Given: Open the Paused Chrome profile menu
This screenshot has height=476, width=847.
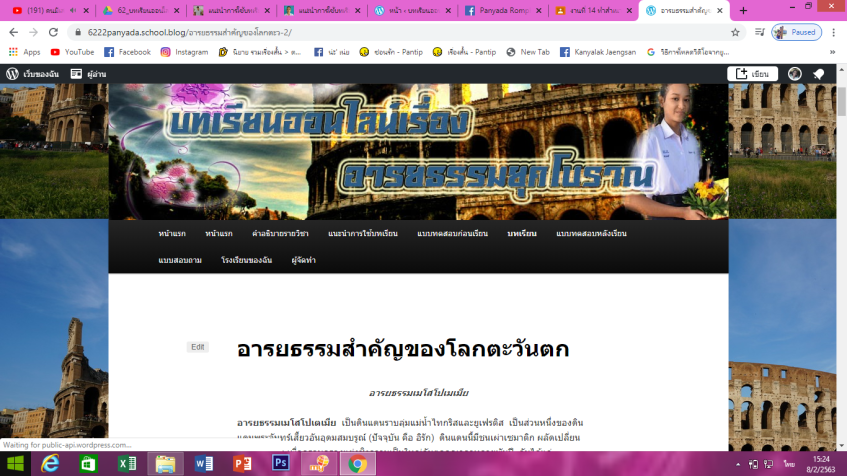Looking at the screenshot, I should point(796,32).
